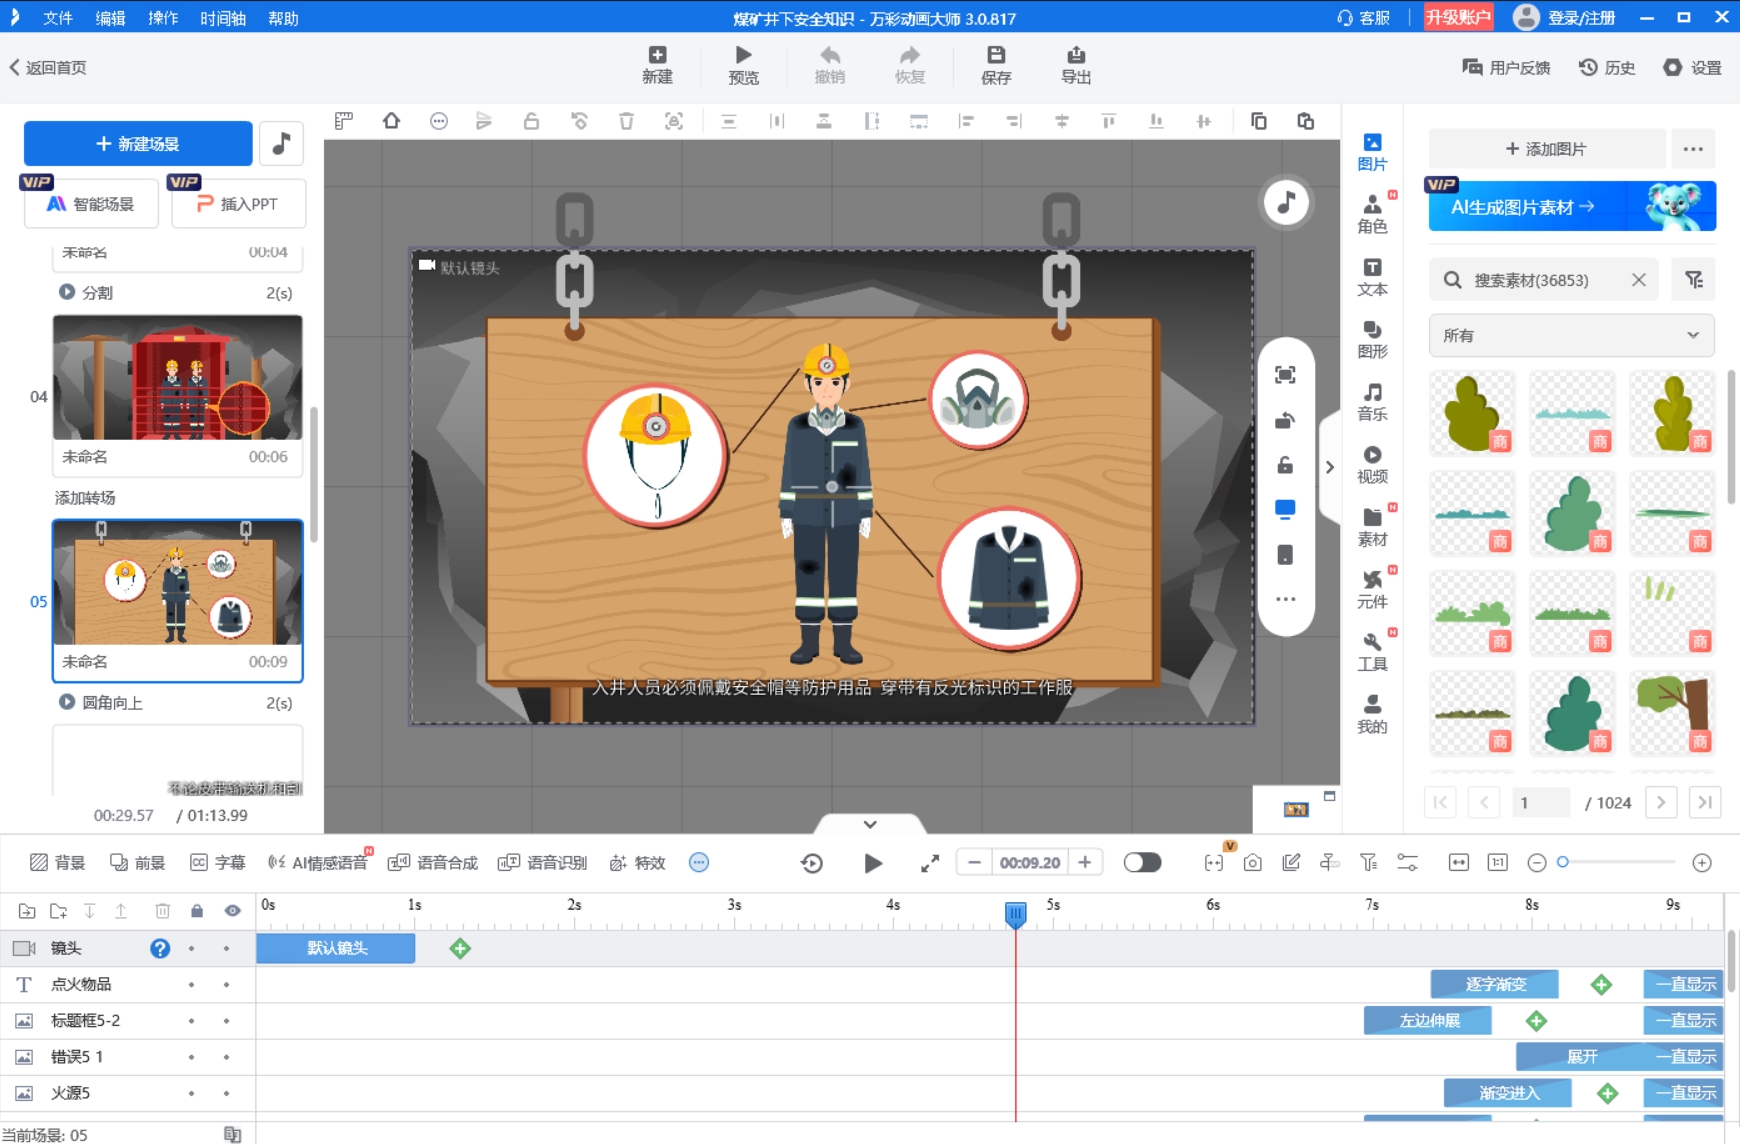The height and width of the screenshot is (1144, 1740).
Task: Click the filter icon next to search
Action: pyautogui.click(x=1693, y=280)
